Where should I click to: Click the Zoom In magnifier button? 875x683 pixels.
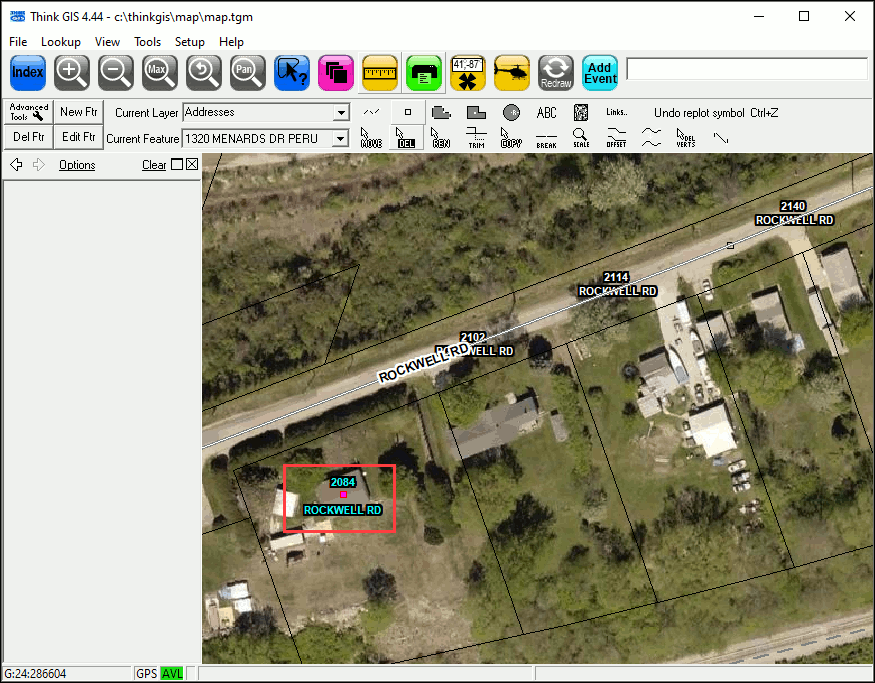(x=72, y=72)
